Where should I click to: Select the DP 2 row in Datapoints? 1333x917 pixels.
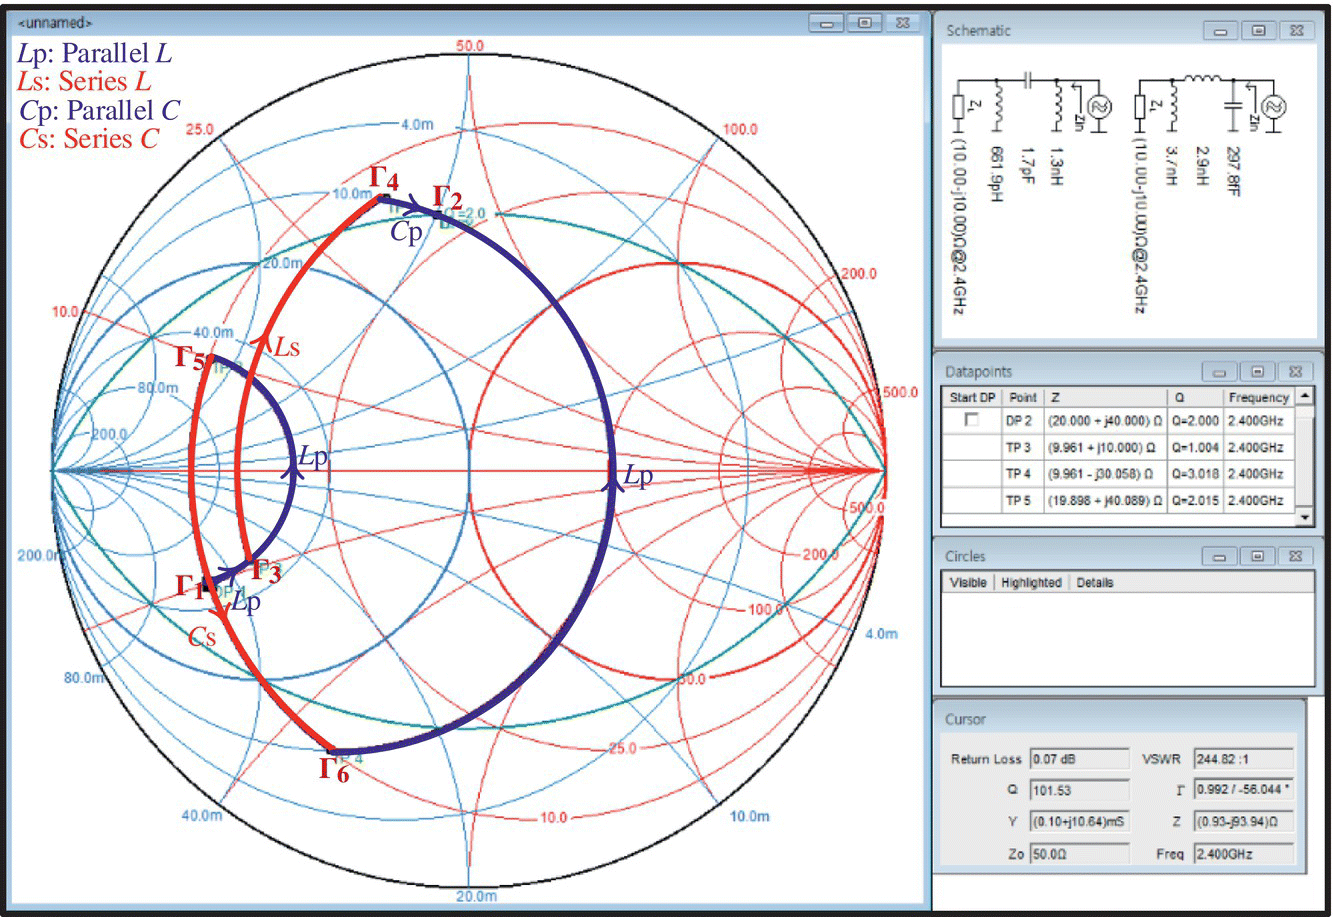click(1119, 421)
